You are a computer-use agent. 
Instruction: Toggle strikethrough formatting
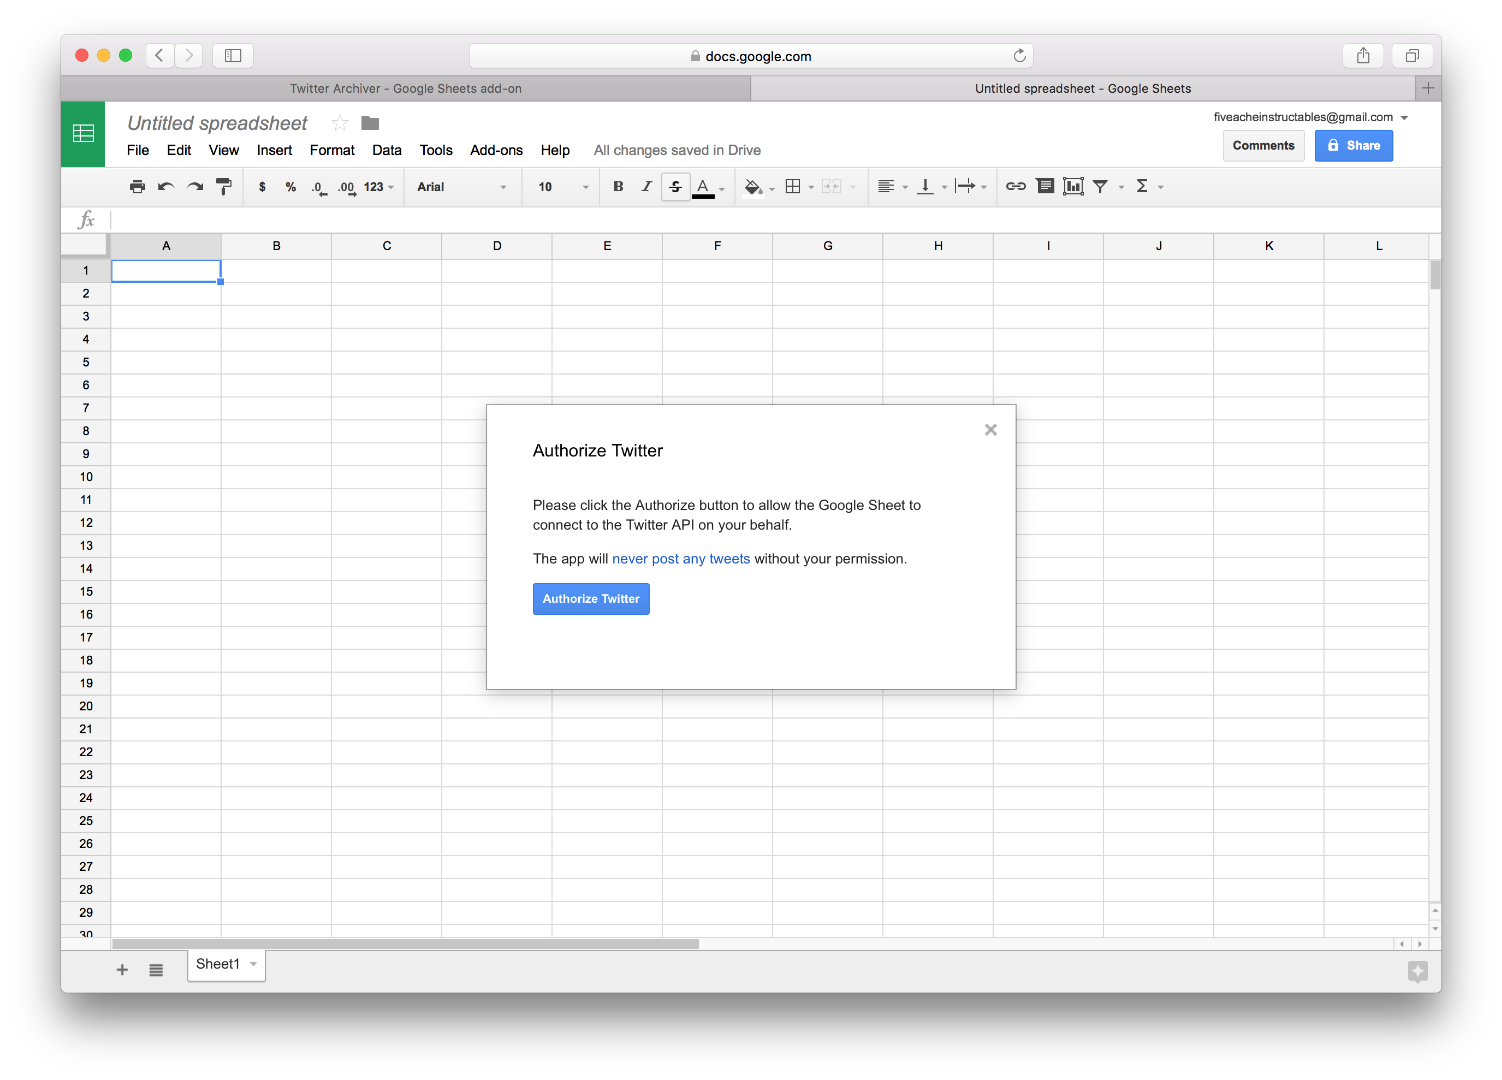(676, 186)
